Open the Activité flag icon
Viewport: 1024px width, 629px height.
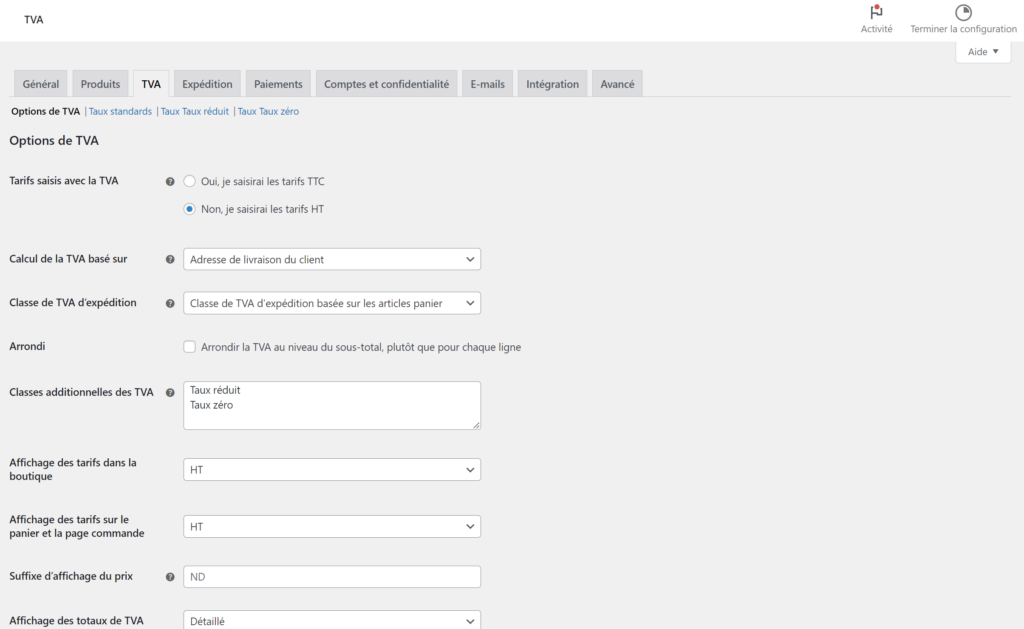[876, 12]
